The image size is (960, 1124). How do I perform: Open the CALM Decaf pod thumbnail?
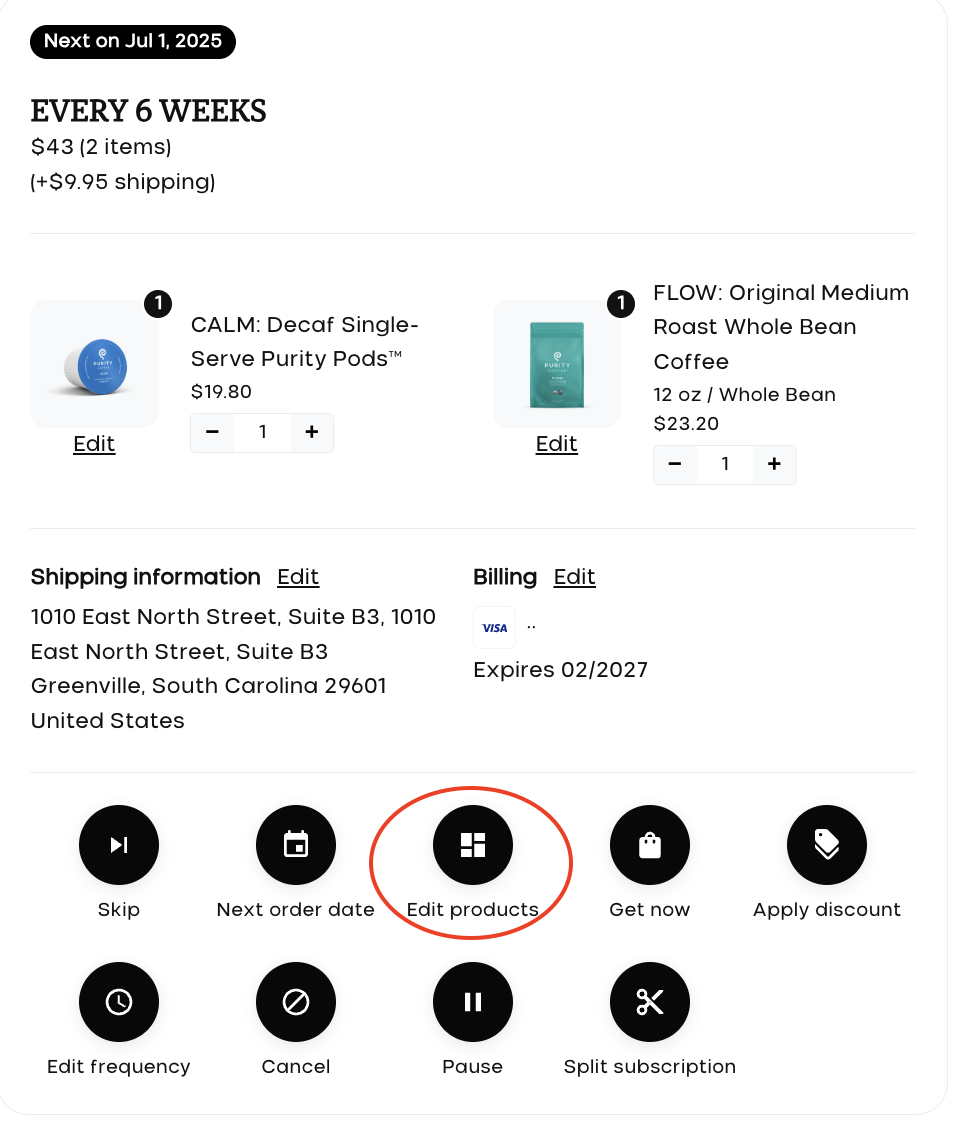click(94, 364)
